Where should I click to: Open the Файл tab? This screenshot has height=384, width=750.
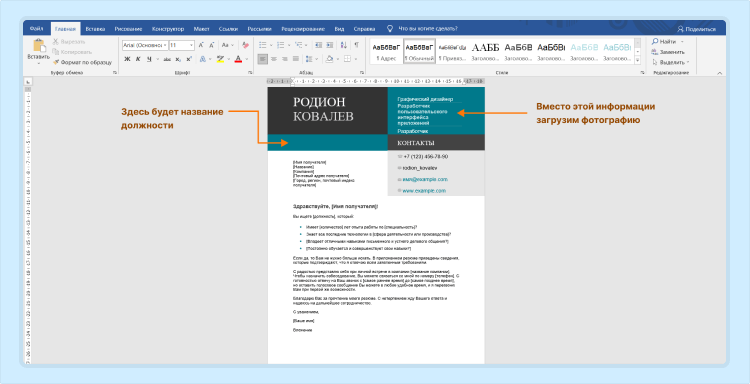[x=37, y=29]
